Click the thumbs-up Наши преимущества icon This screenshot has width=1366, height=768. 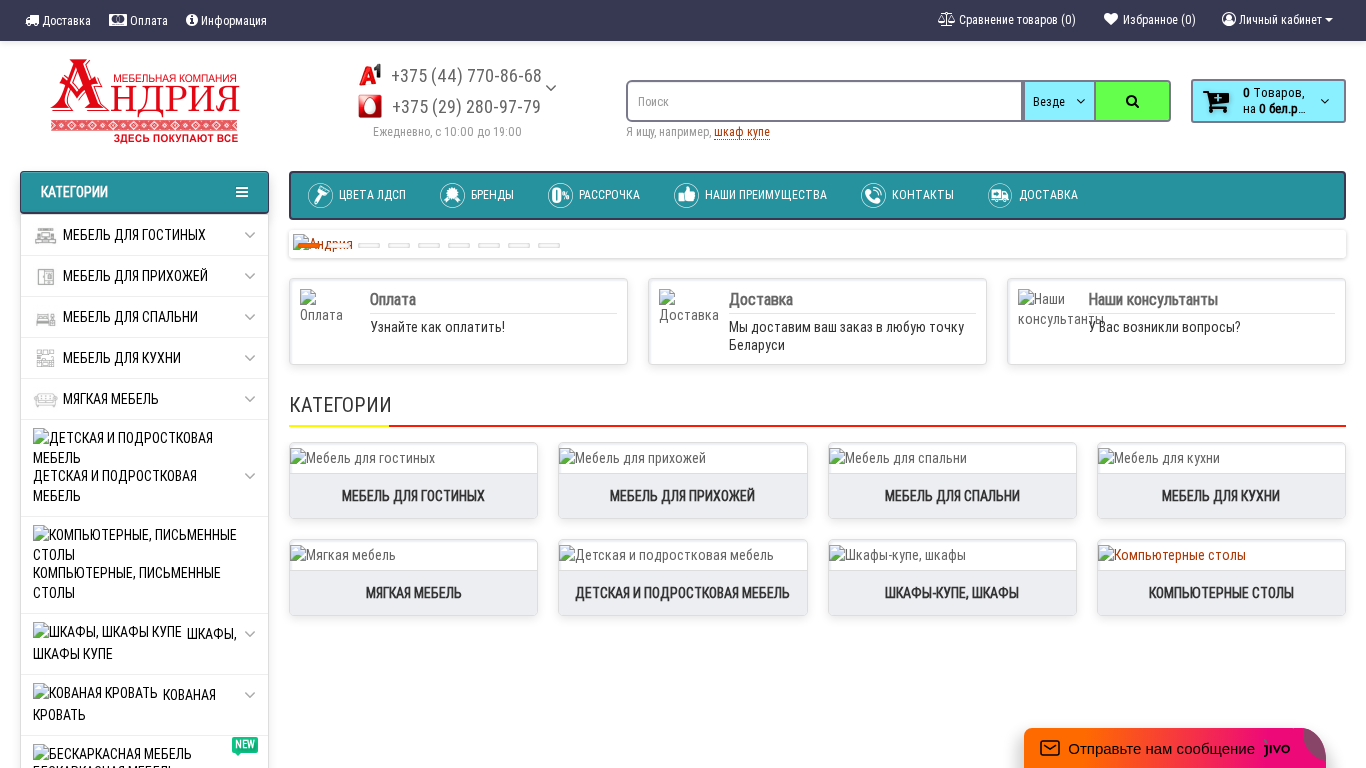click(686, 195)
